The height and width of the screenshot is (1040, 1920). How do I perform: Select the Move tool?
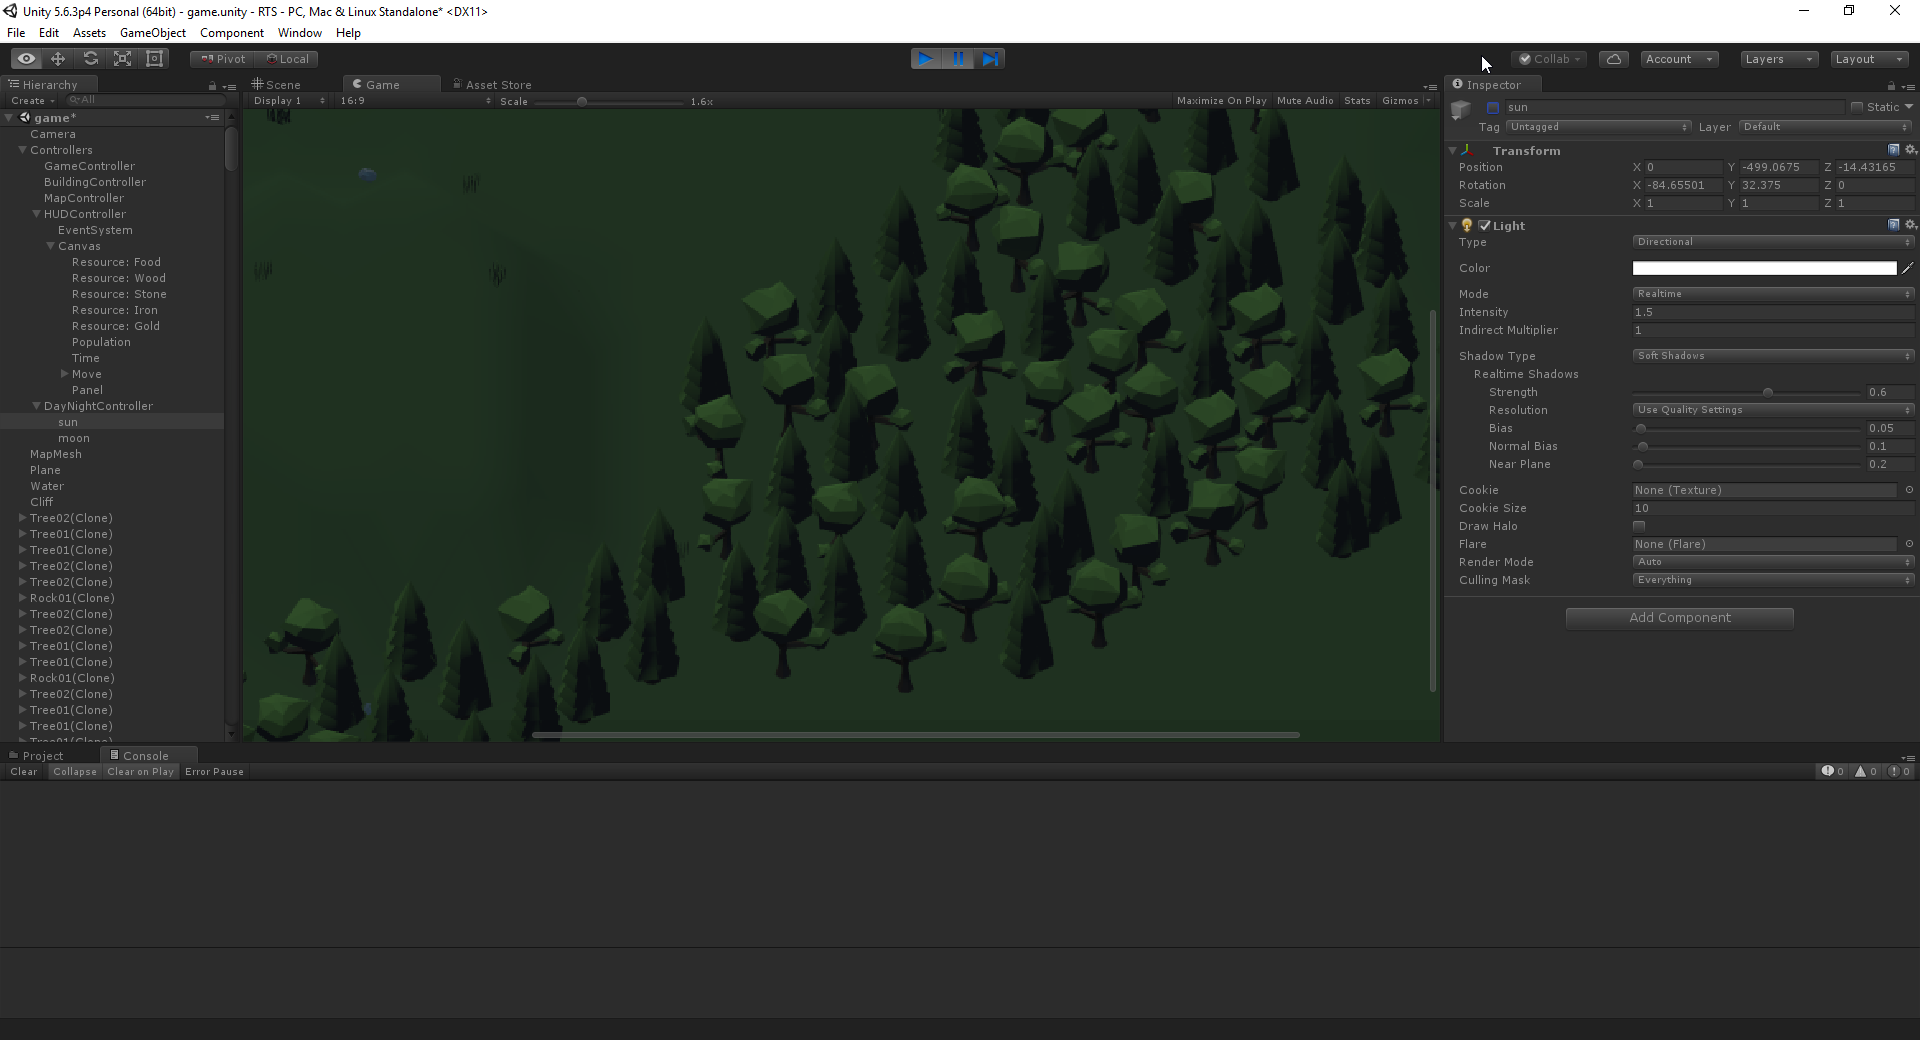[x=58, y=59]
